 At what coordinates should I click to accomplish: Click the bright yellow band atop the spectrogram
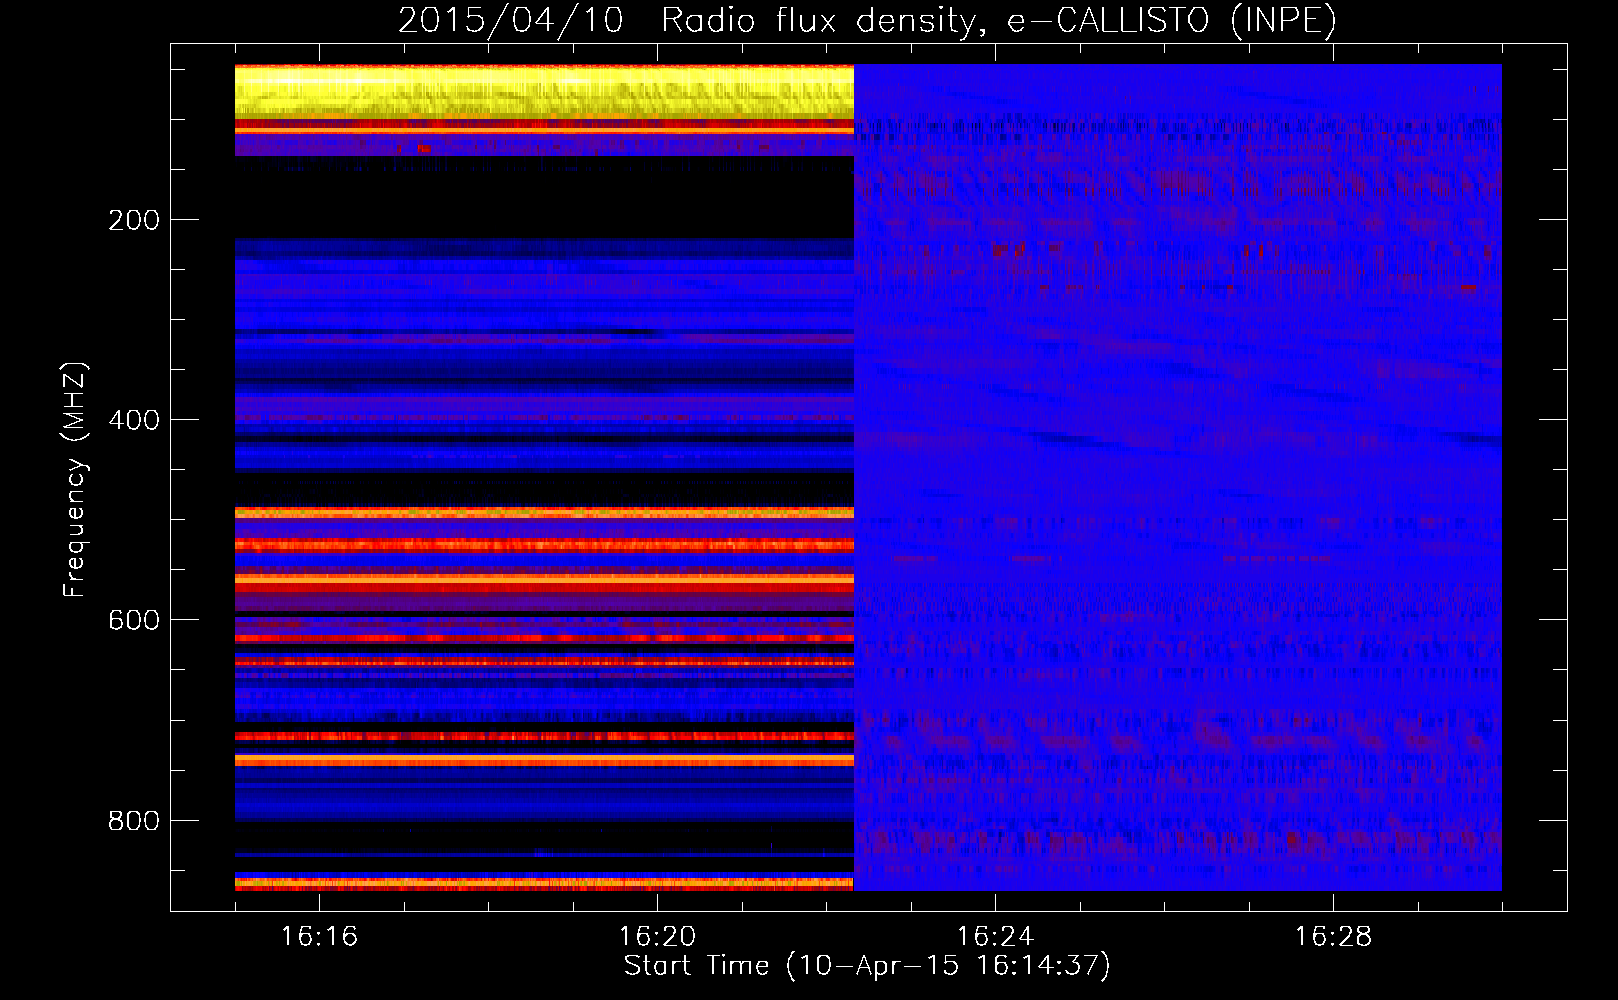pyautogui.click(x=544, y=92)
